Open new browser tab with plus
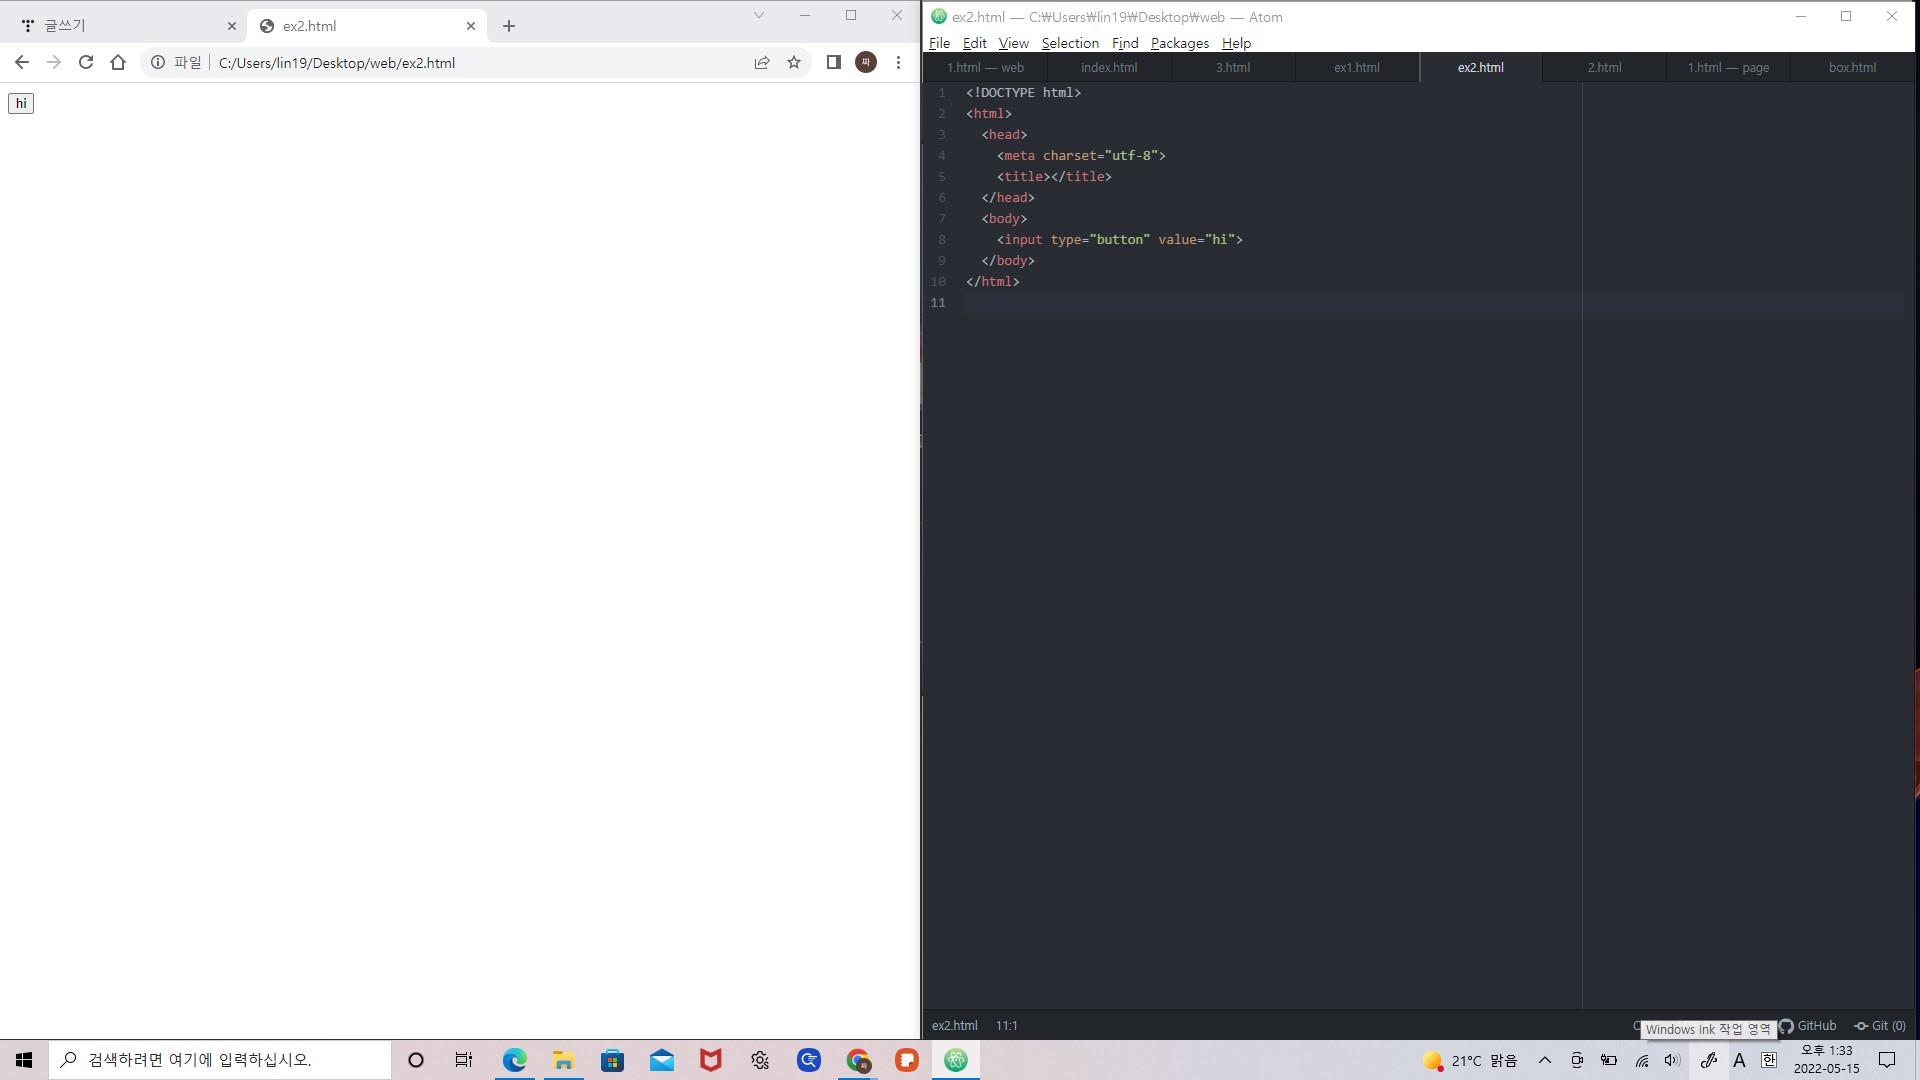This screenshot has width=1920, height=1080. [508, 26]
